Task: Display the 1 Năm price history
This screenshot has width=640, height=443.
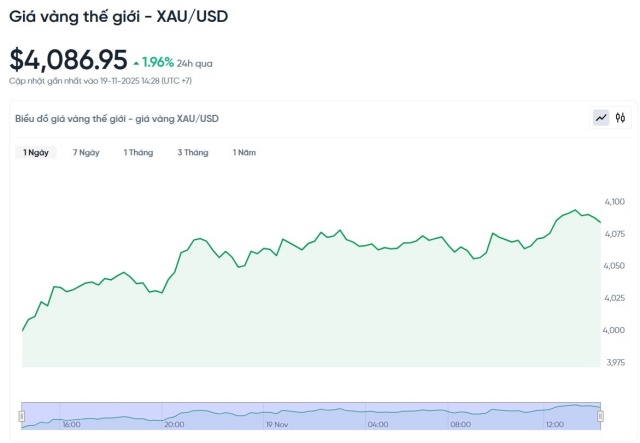Action: coord(244,153)
